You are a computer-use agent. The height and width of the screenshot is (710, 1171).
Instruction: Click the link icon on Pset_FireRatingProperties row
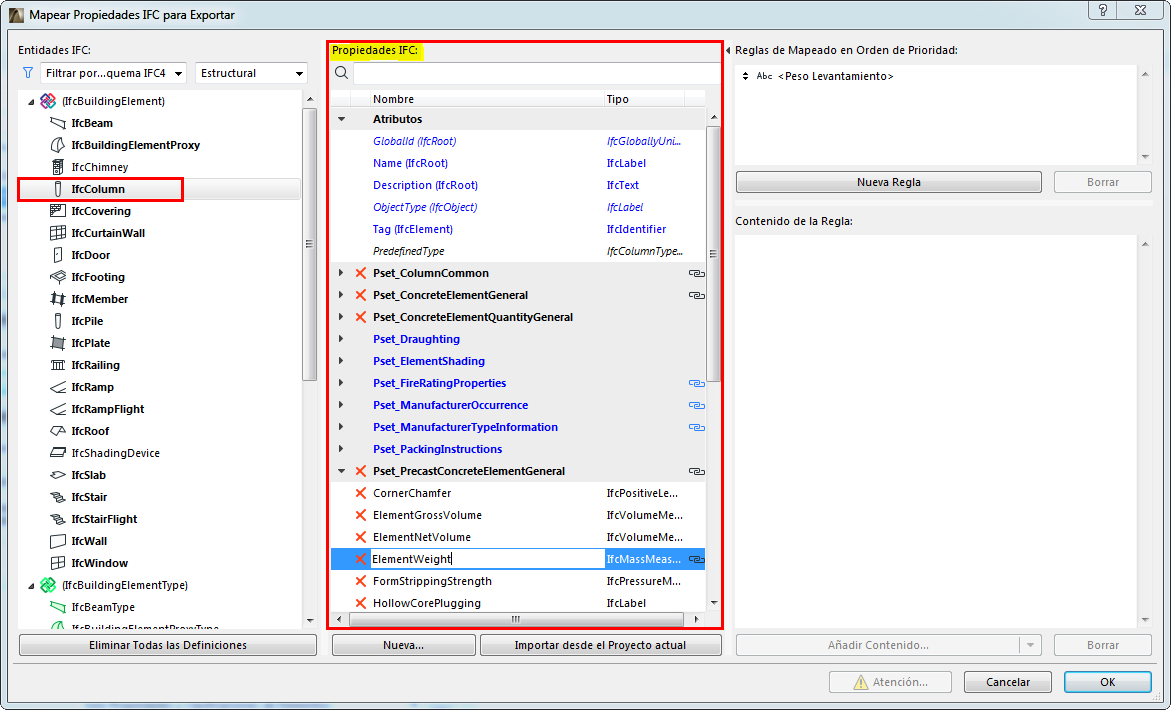coord(697,384)
